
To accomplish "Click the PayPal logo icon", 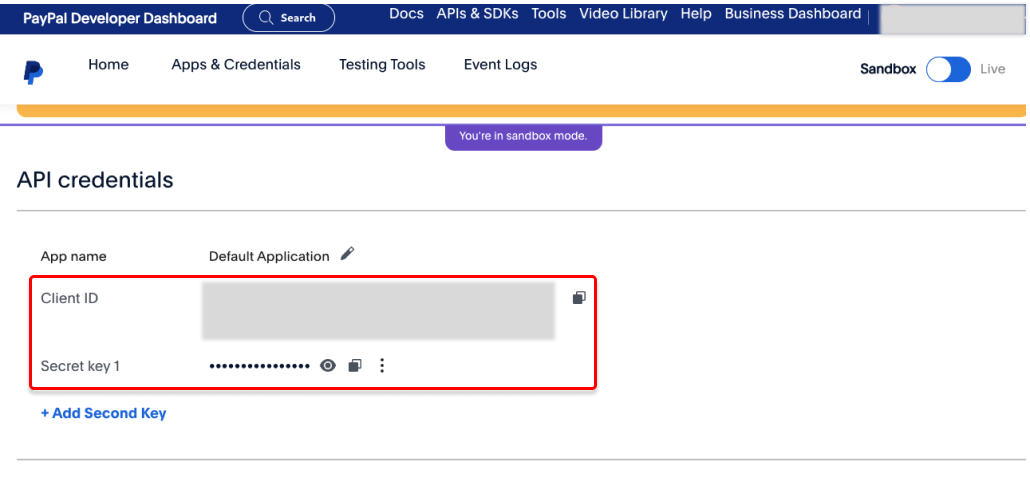I will [33, 72].
